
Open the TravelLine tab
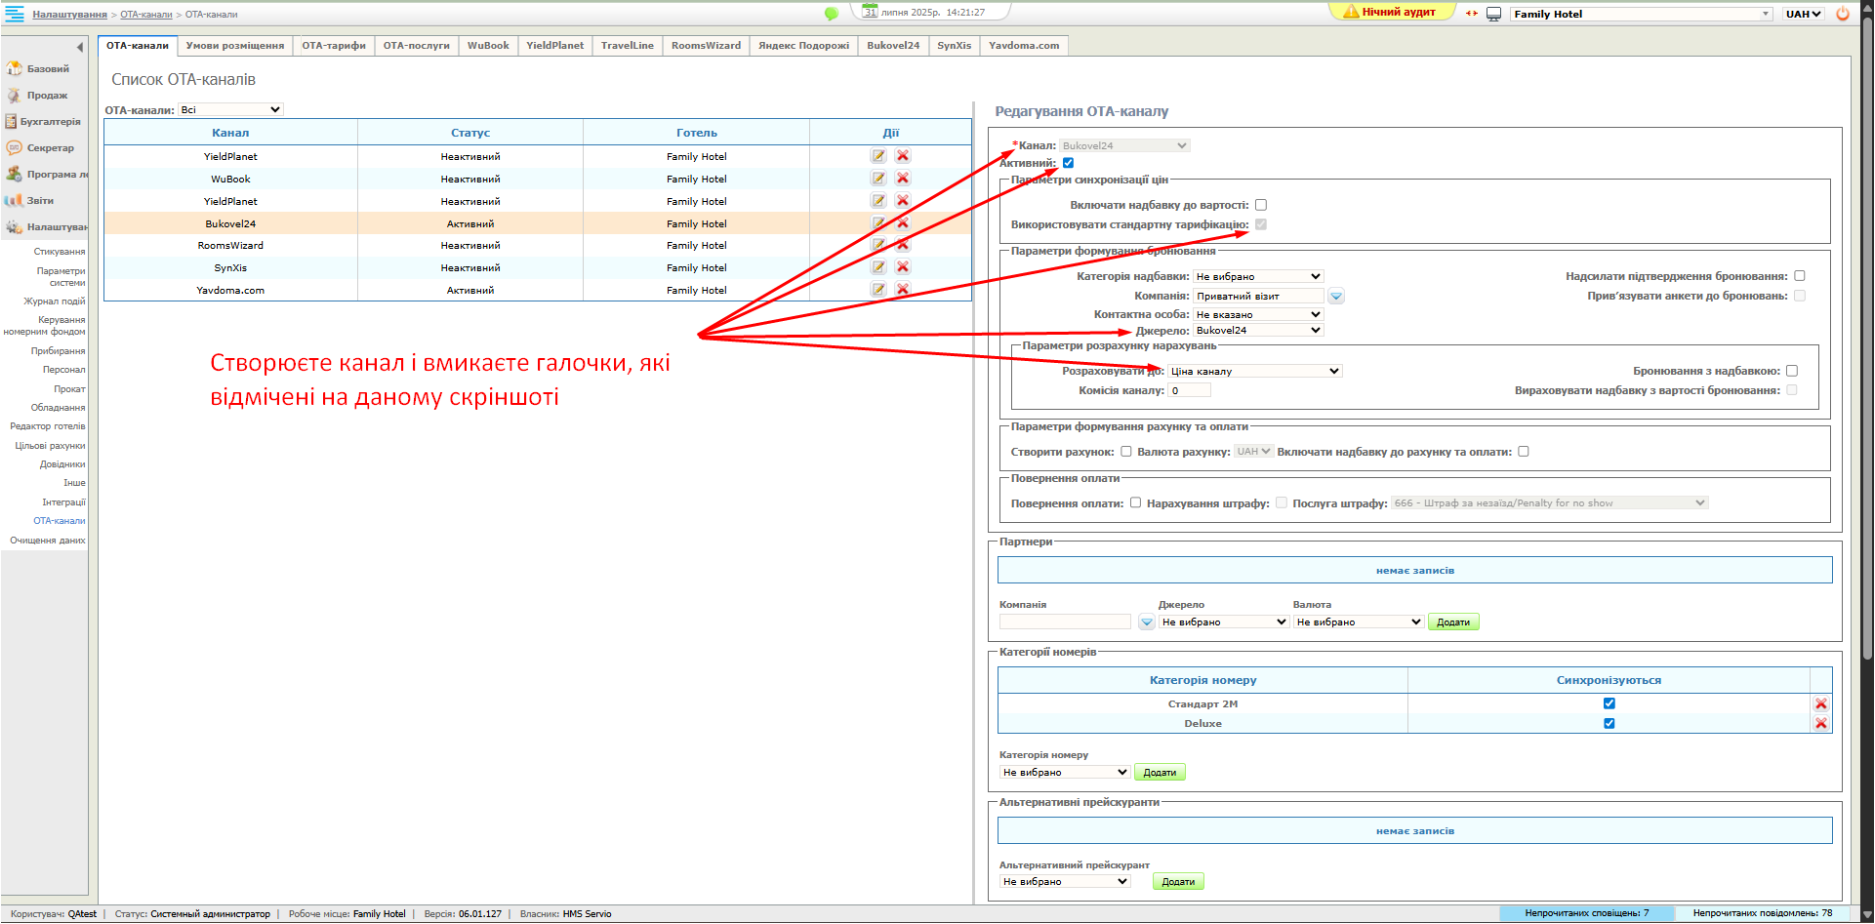(x=627, y=46)
